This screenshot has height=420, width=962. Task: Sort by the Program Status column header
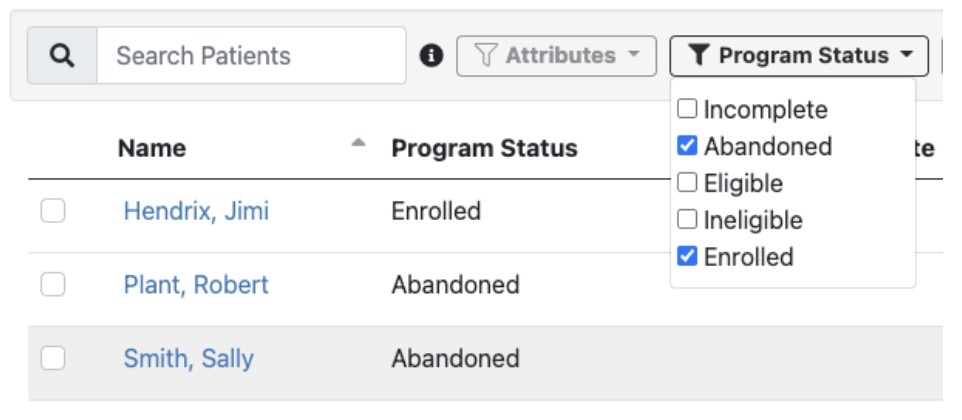point(484,149)
